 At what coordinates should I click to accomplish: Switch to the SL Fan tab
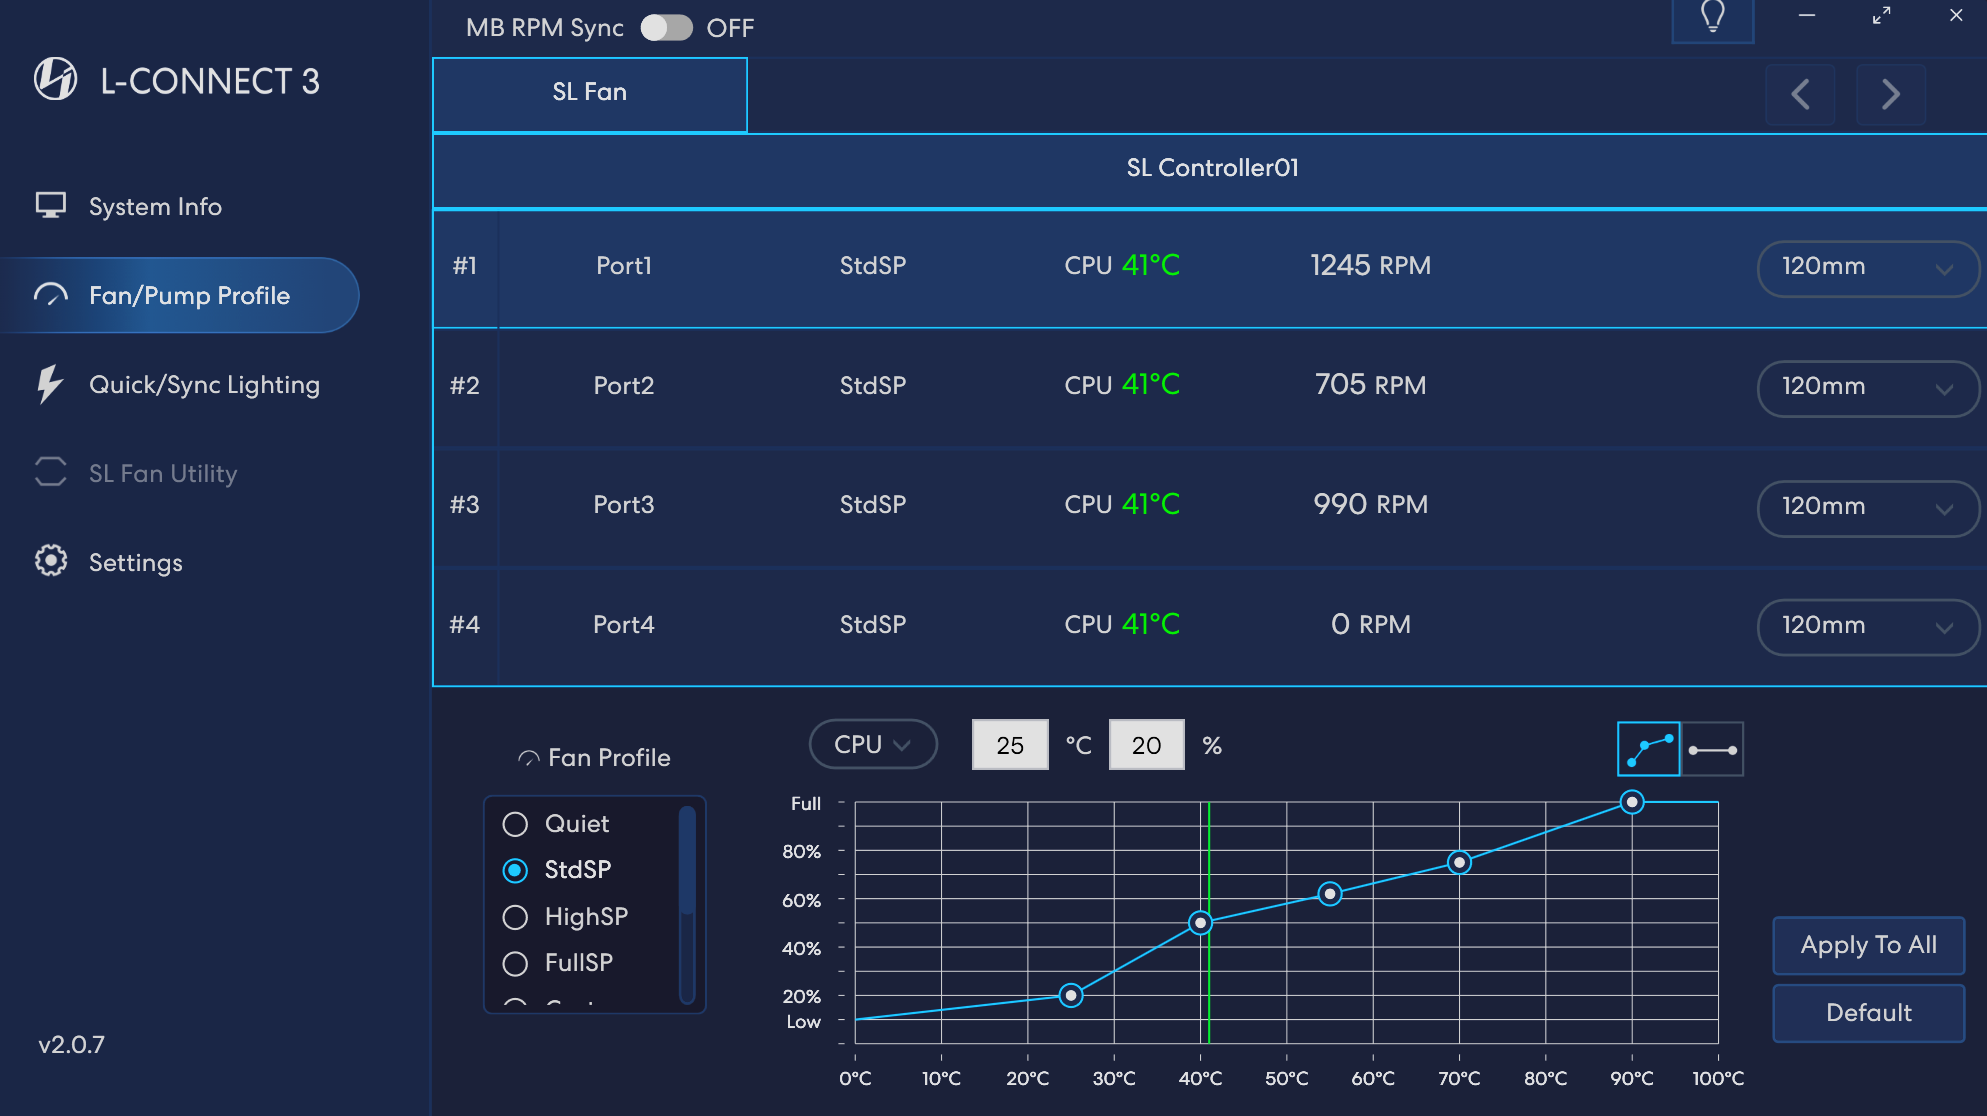[x=588, y=92]
